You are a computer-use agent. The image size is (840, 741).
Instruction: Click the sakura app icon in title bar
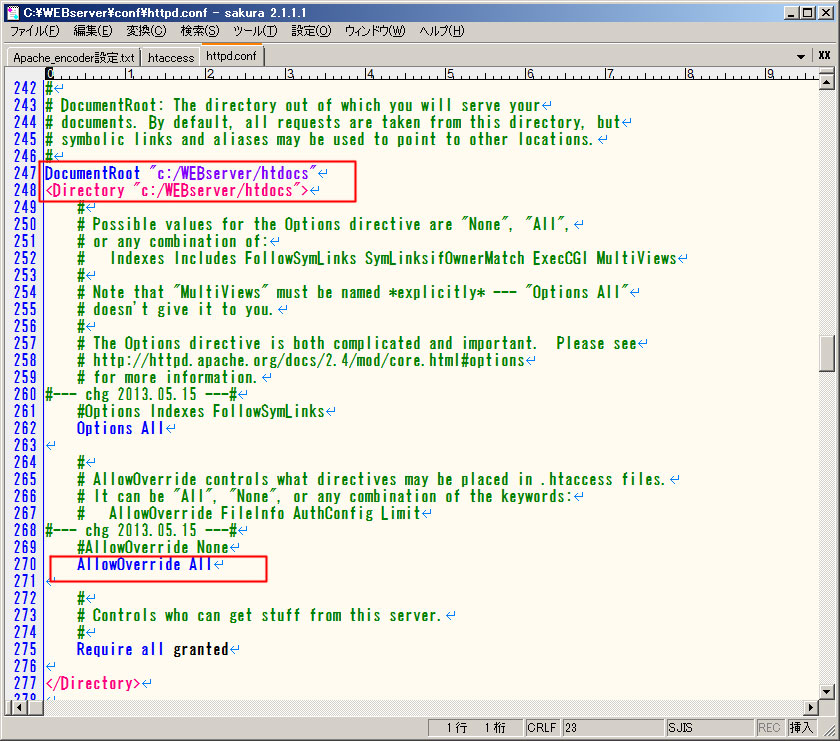coord(13,12)
